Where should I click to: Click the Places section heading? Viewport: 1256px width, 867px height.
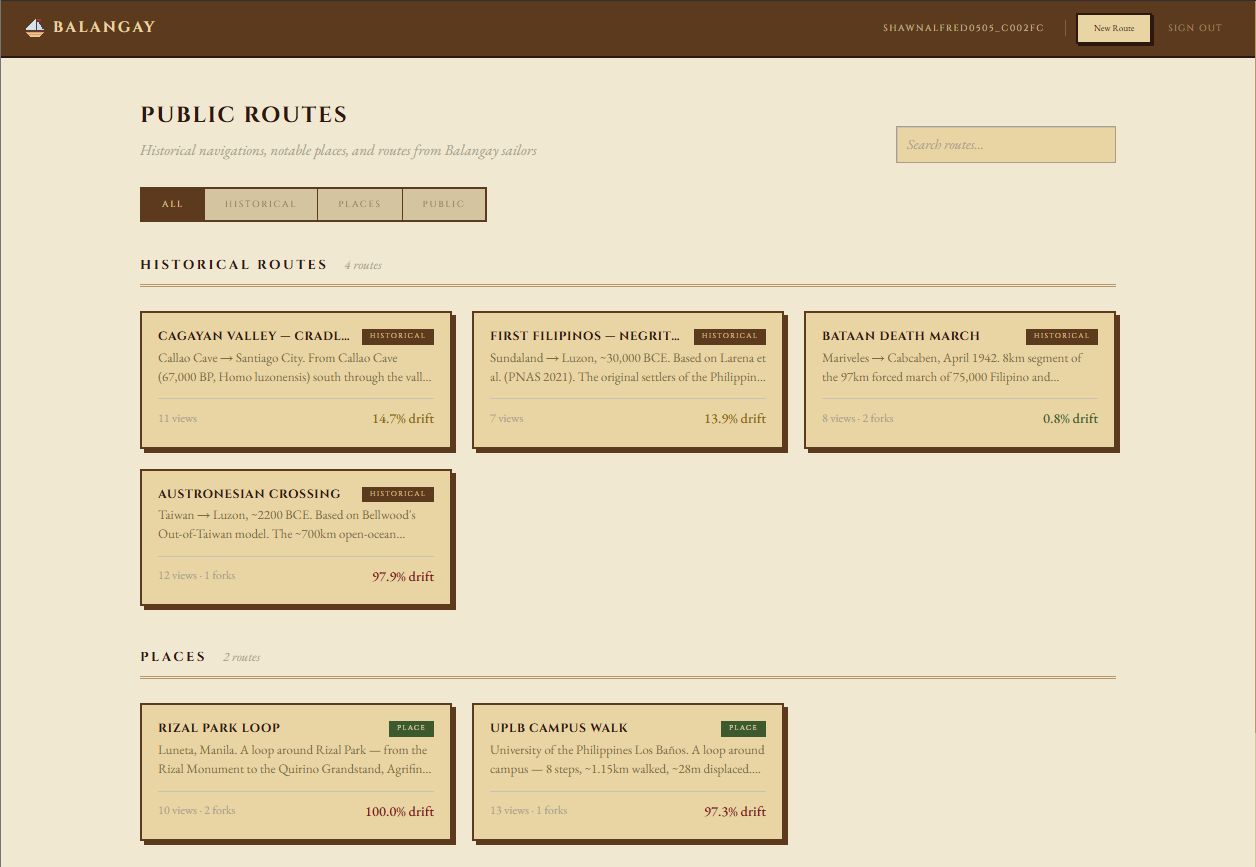tap(173, 657)
